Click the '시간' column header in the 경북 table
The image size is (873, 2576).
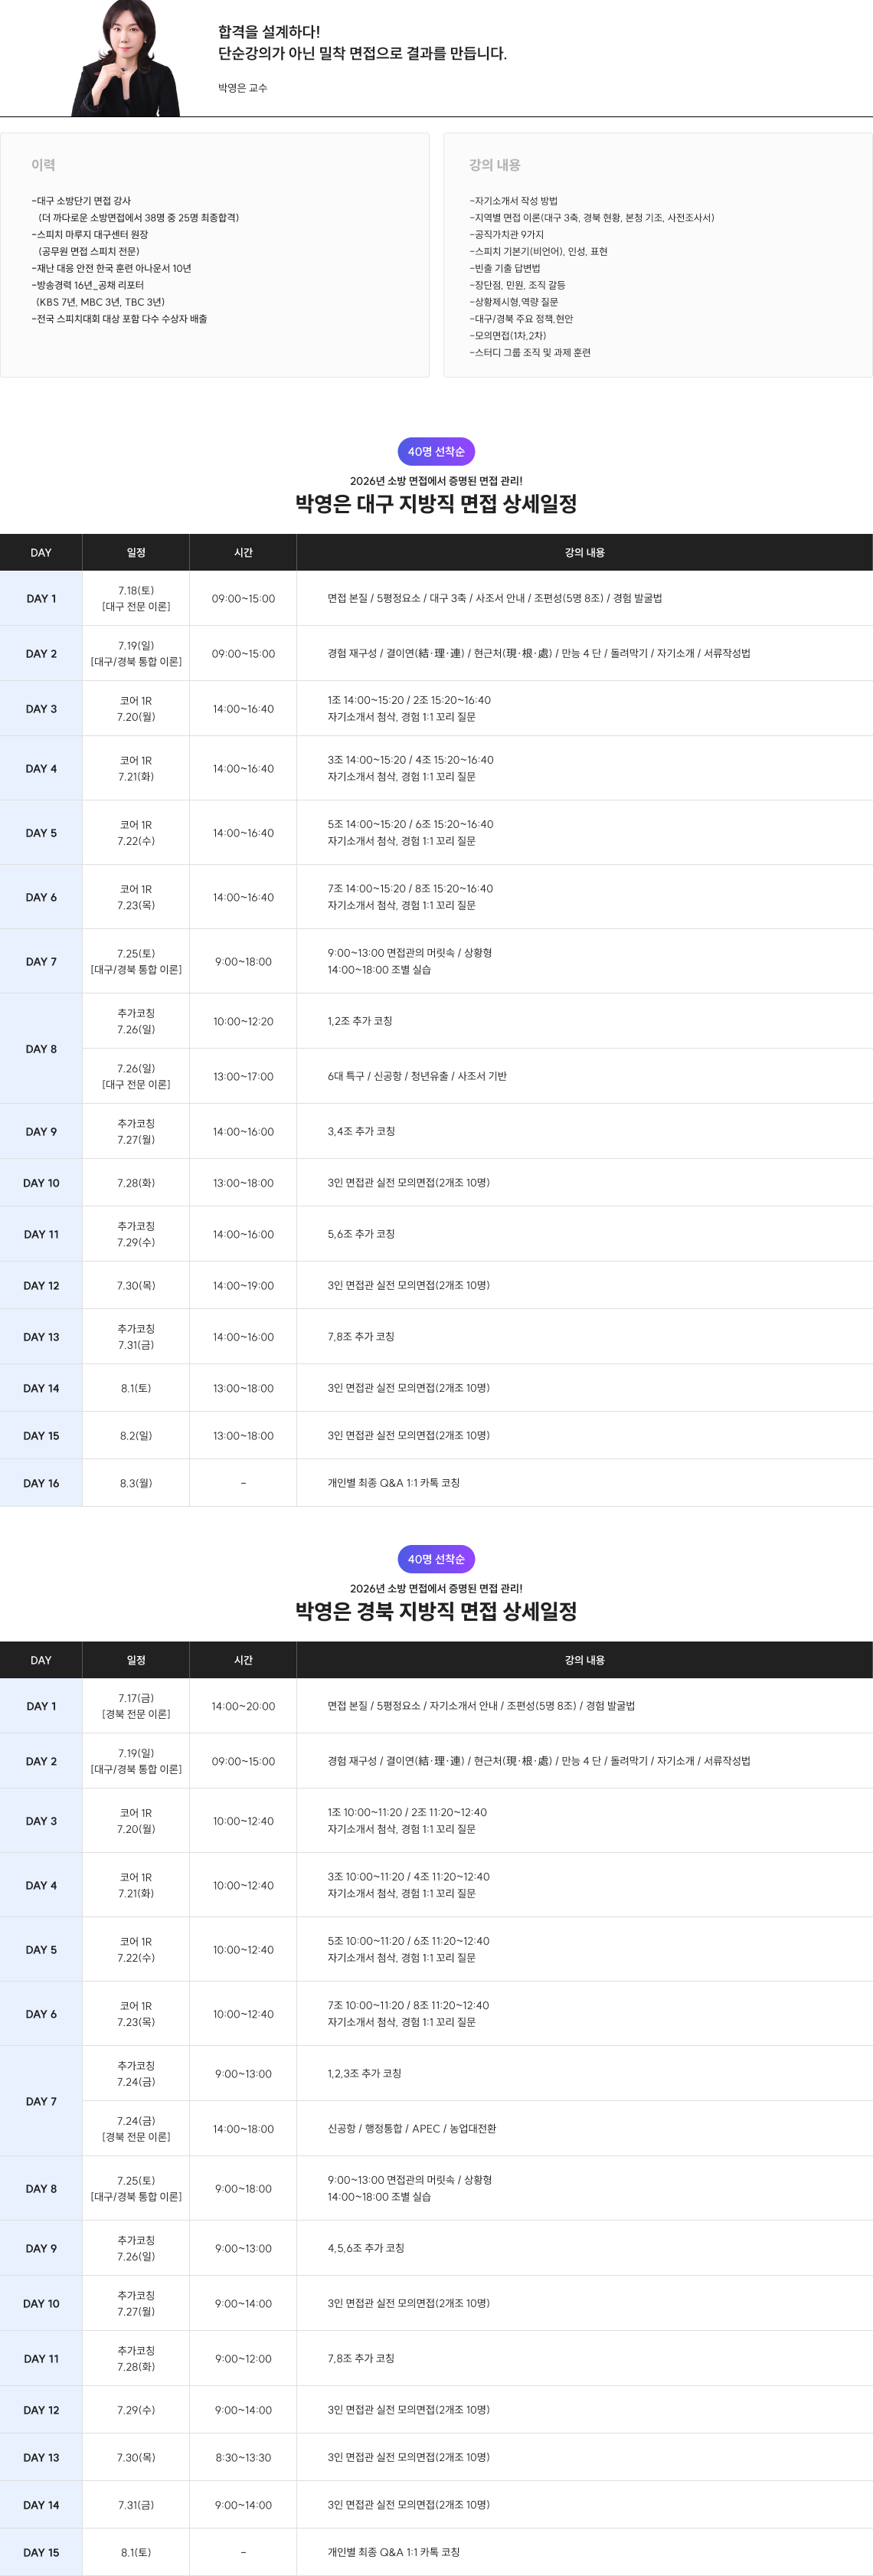click(x=243, y=1660)
